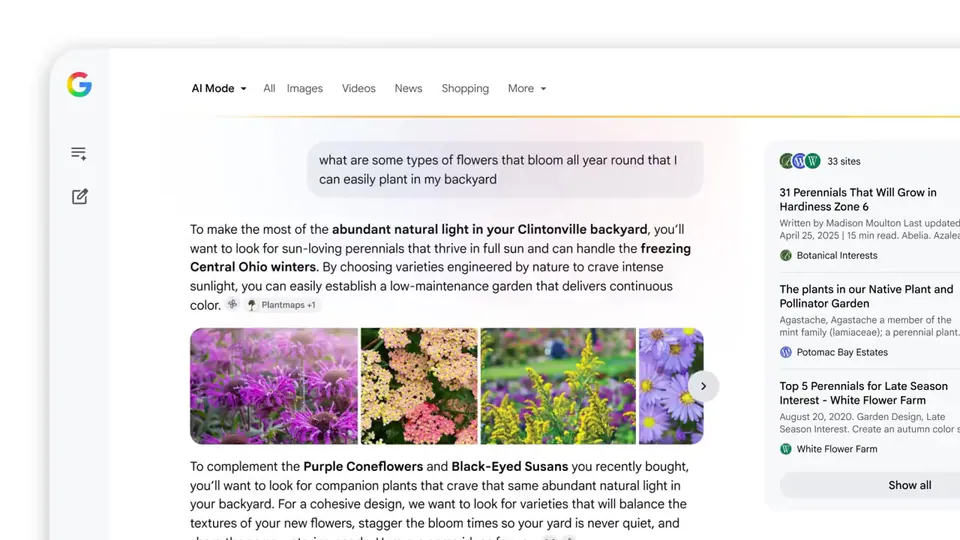Start a new chat with the compose icon
Image resolution: width=960 pixels, height=540 pixels.
pos(80,197)
